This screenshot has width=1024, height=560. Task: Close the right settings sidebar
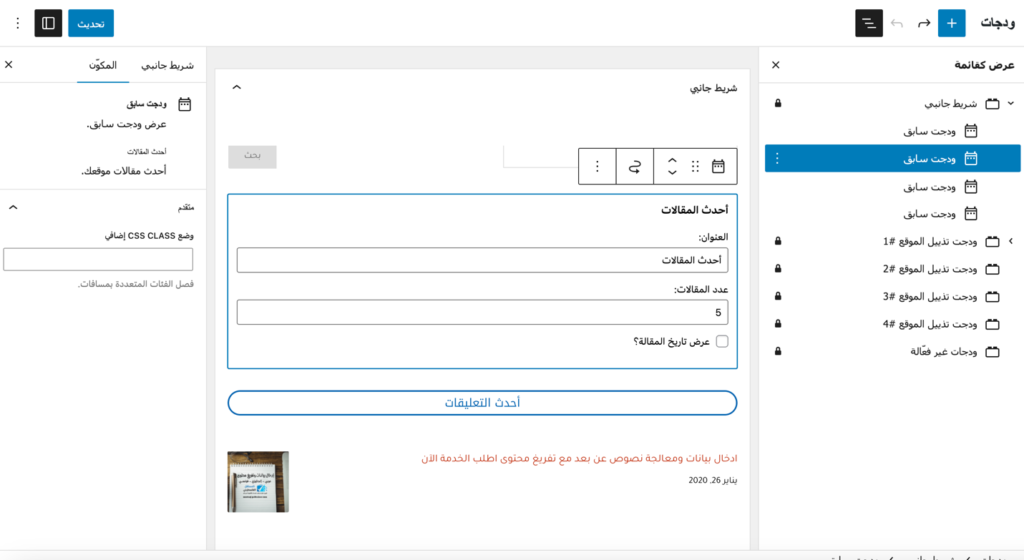(x=8, y=65)
